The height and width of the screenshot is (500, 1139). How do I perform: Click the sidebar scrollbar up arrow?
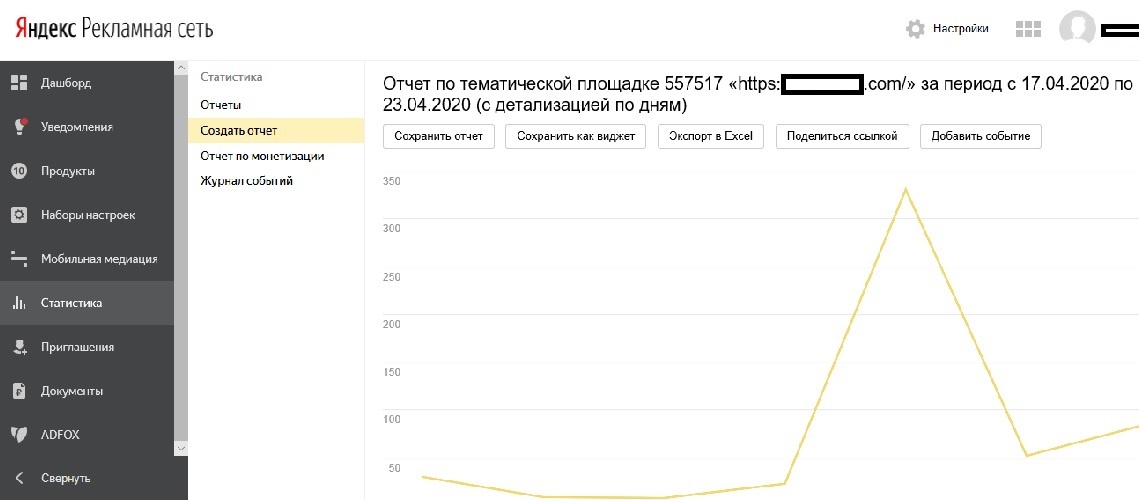181,68
